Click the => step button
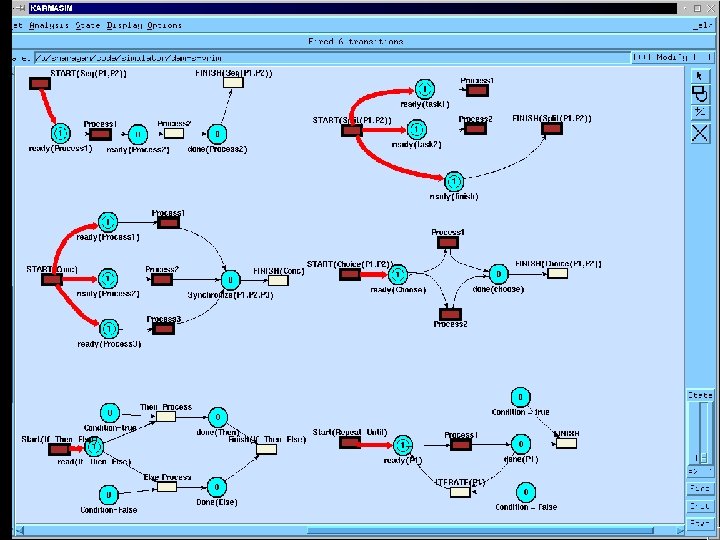The image size is (720, 540). coord(700,472)
